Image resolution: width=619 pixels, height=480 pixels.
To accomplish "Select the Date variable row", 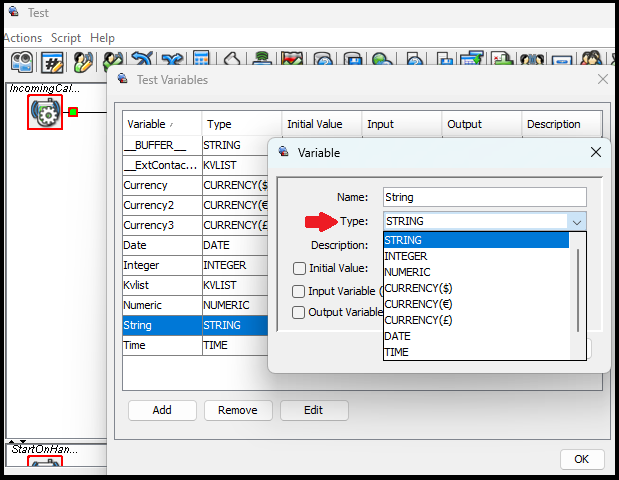I will 195,246.
